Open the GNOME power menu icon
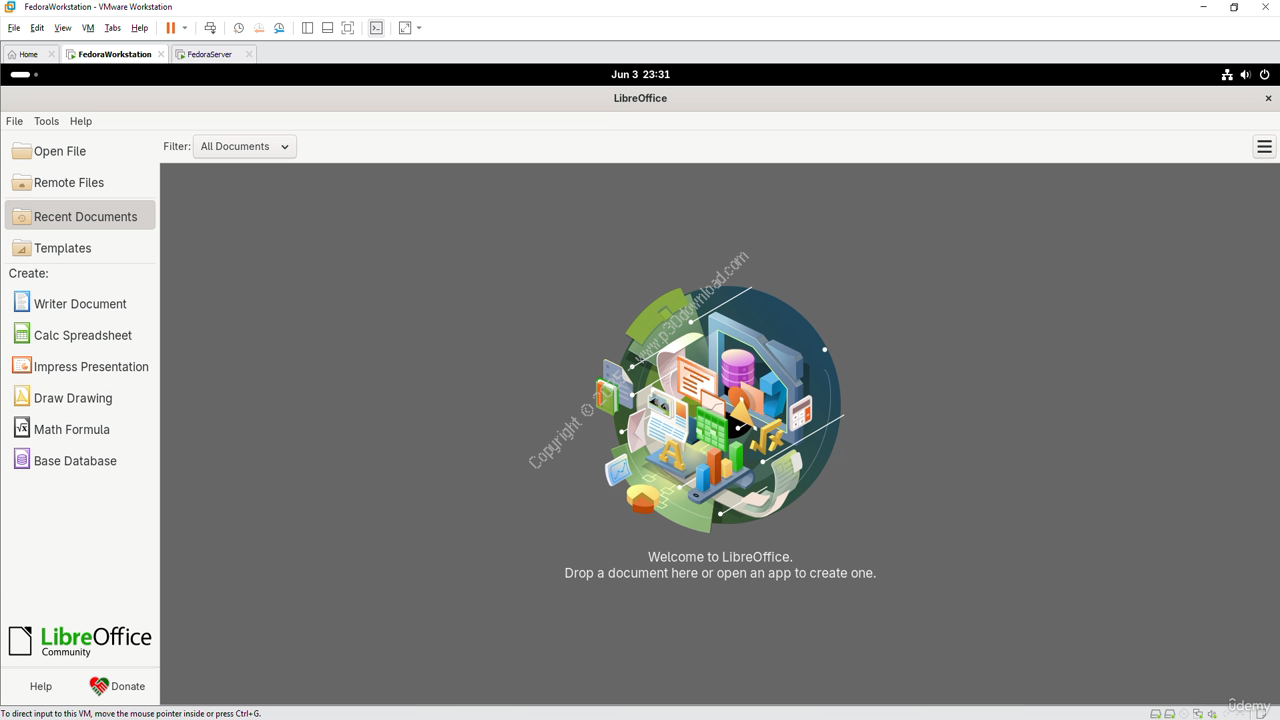The height and width of the screenshot is (720, 1280). (1265, 75)
